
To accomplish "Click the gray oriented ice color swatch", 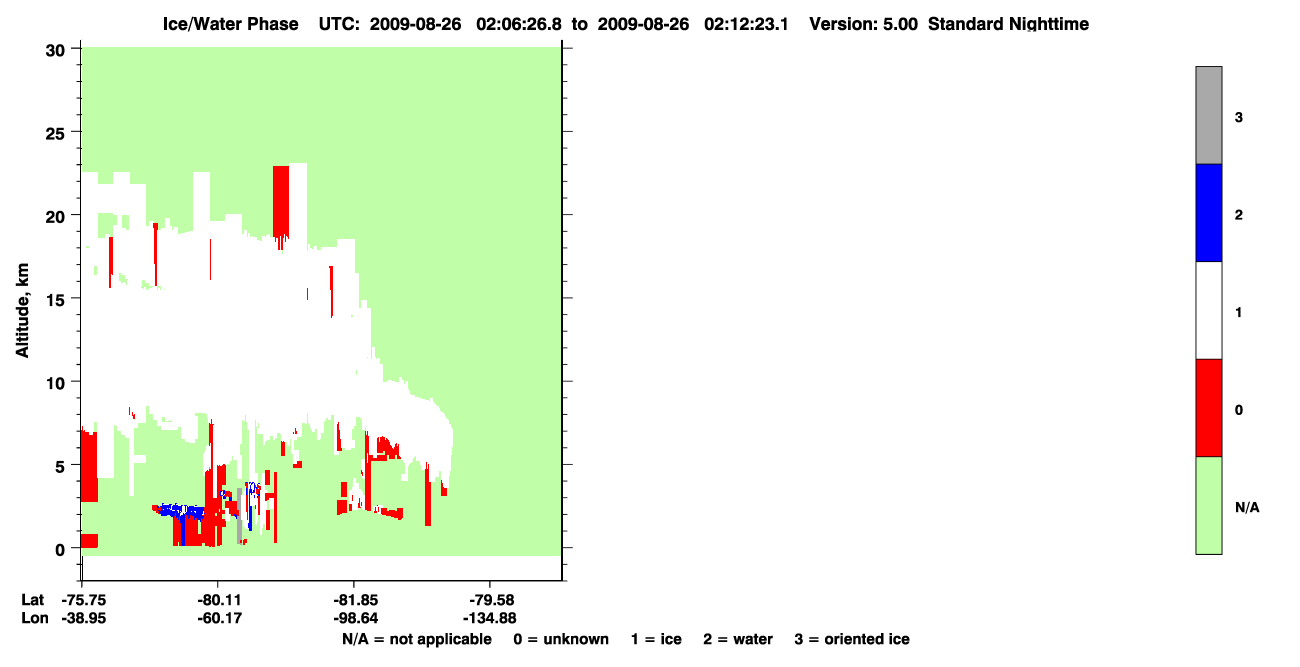I will tap(1208, 115).
